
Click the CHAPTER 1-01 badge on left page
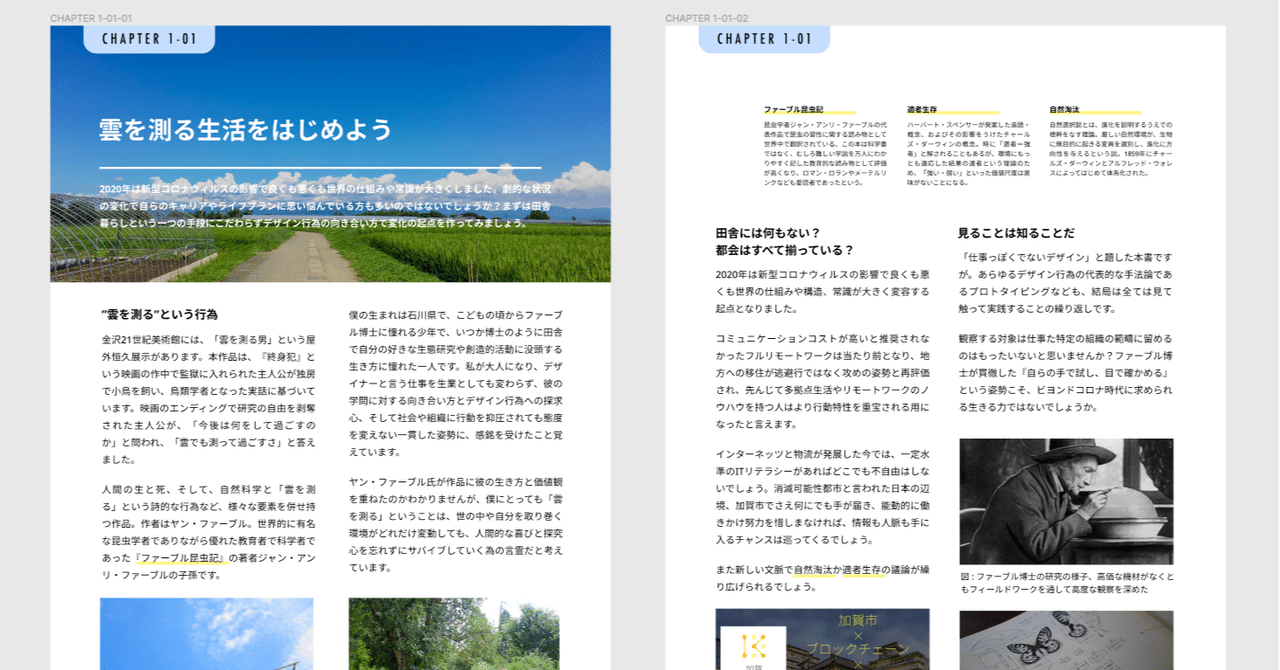click(148, 39)
